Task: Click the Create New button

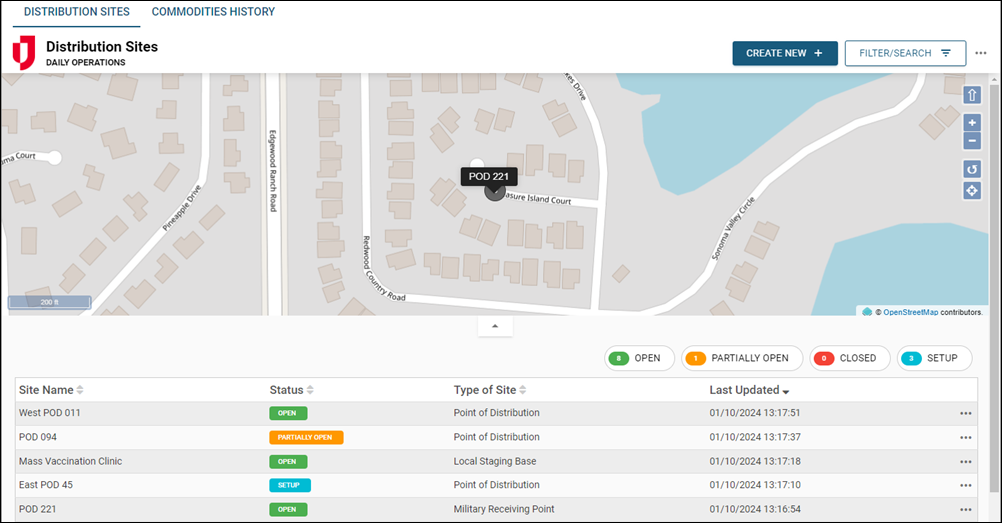Action: (x=784, y=53)
